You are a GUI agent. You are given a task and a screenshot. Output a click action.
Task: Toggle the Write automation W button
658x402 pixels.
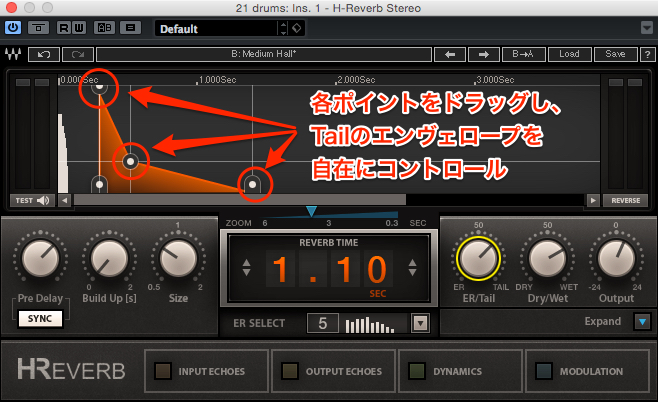point(78,28)
